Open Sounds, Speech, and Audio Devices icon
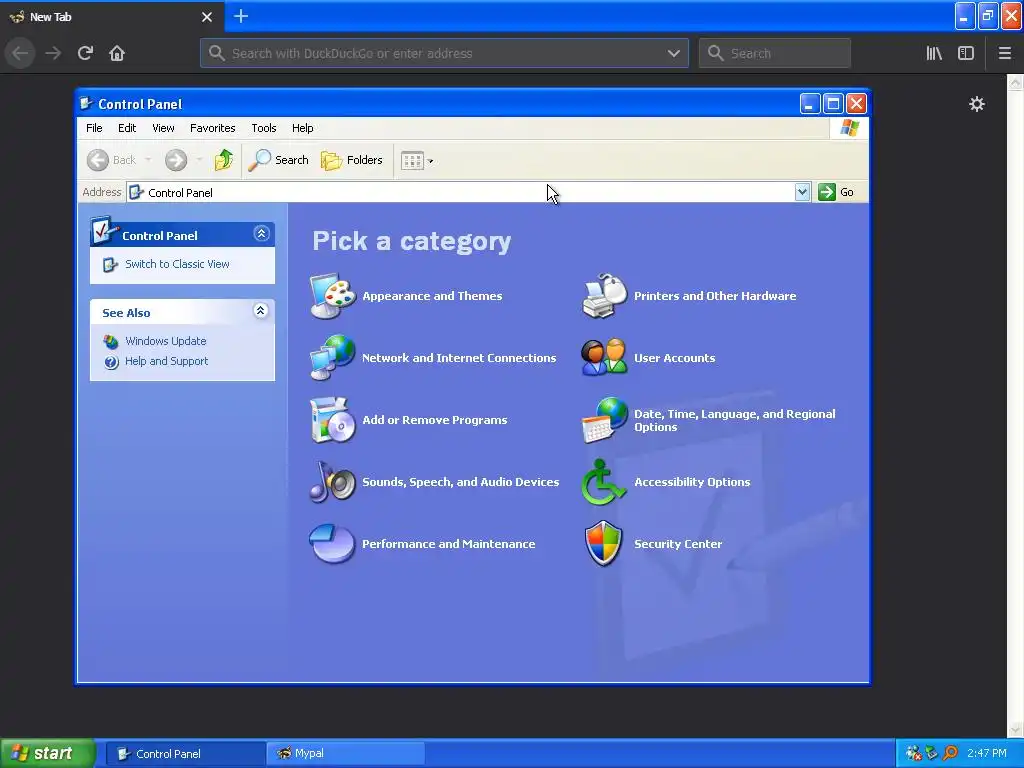Viewport: 1024px width, 768px height. tap(332, 482)
